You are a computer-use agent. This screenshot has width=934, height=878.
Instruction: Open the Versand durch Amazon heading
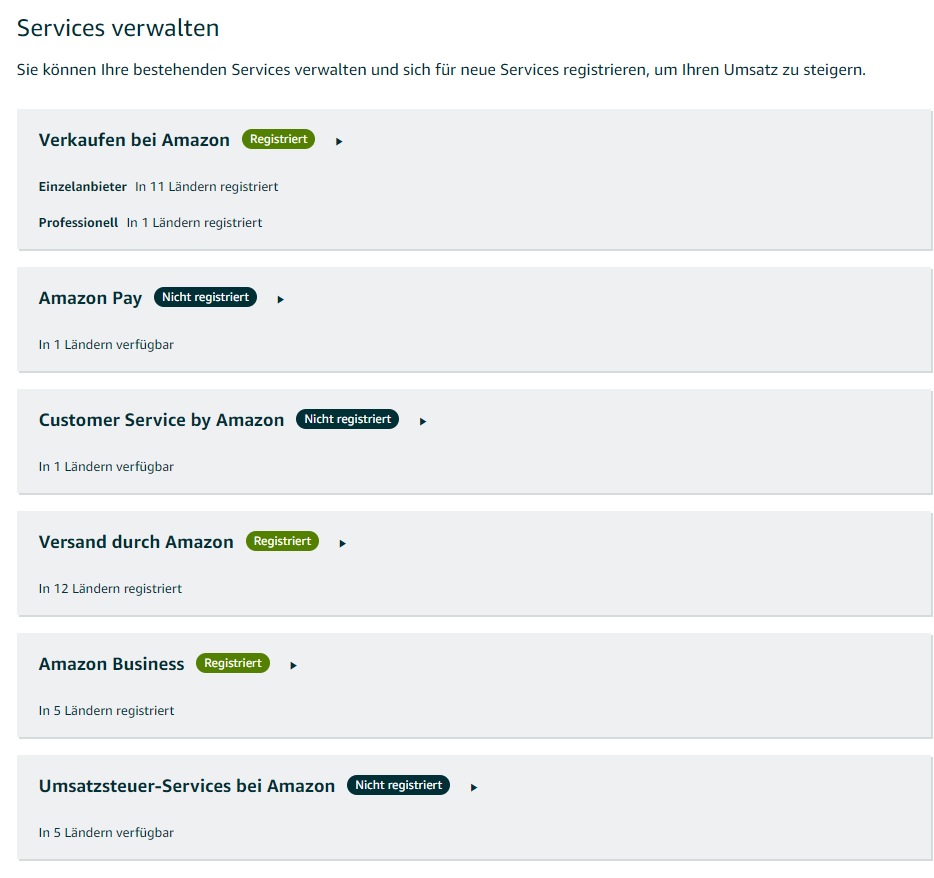(x=136, y=542)
